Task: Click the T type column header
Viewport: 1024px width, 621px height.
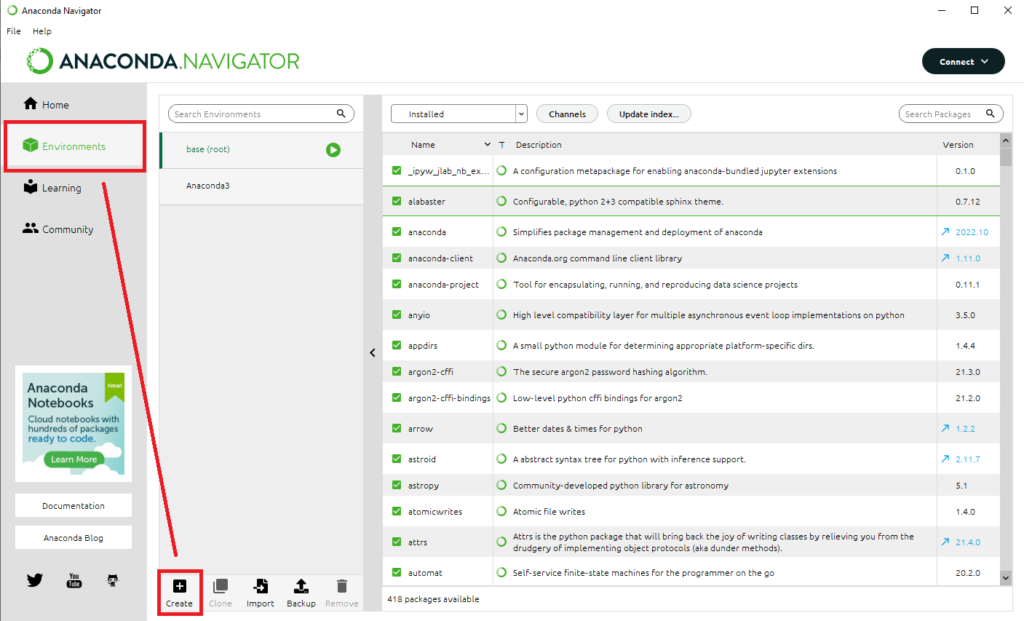Action: point(502,145)
